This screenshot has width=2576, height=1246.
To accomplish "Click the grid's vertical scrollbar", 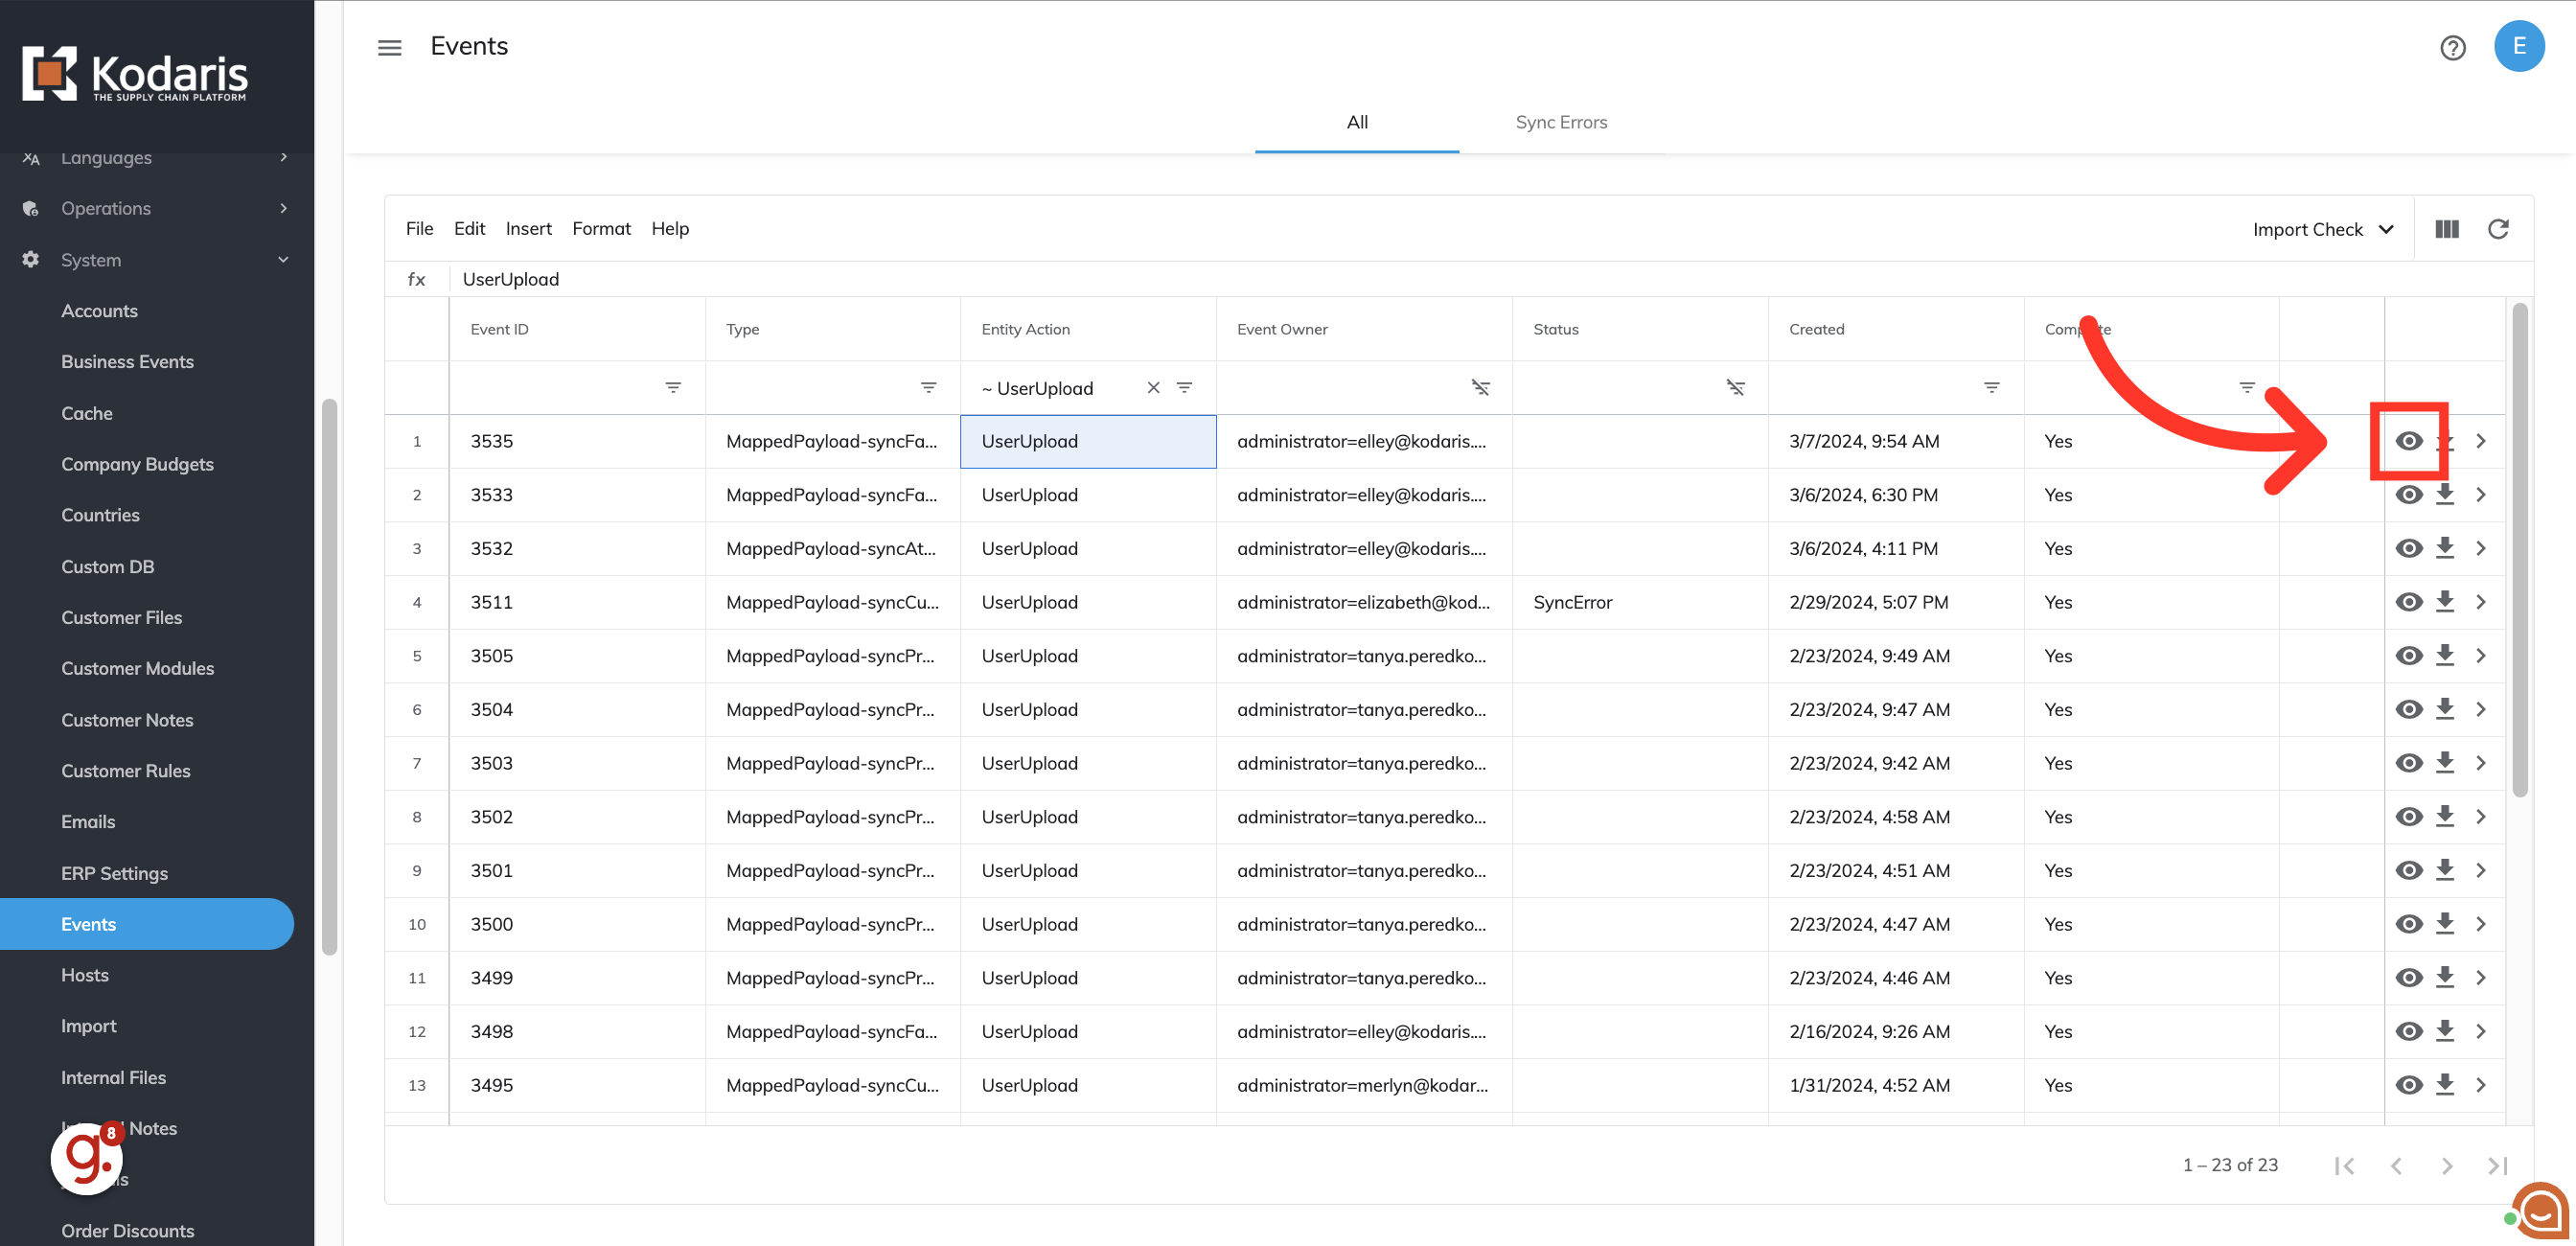I will (x=2519, y=550).
